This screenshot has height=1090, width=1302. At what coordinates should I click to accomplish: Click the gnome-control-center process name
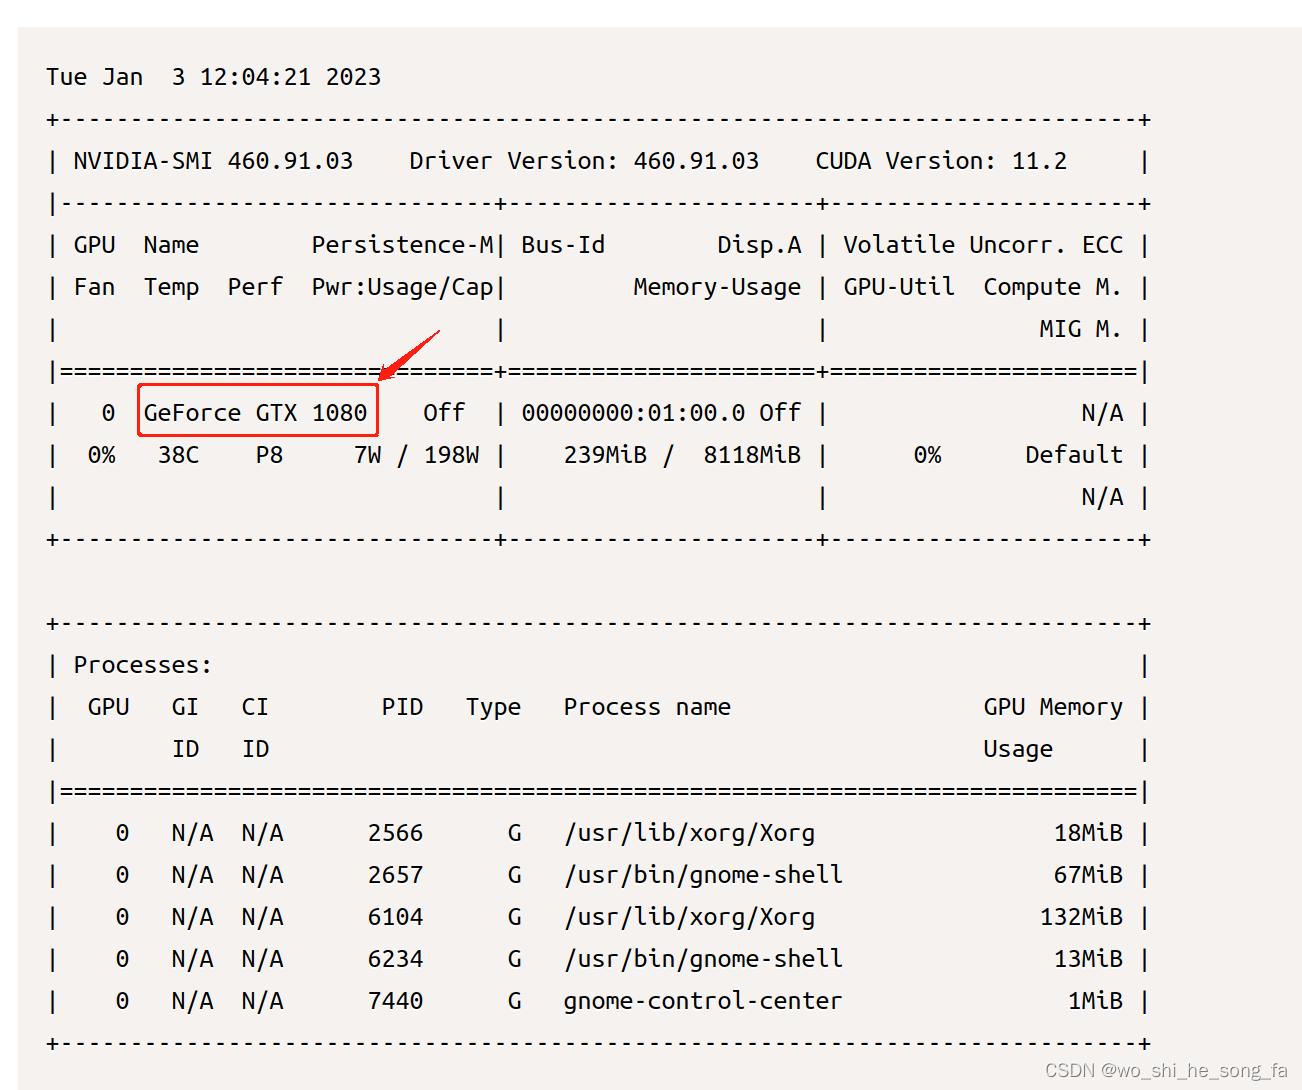pyautogui.click(x=703, y=1001)
